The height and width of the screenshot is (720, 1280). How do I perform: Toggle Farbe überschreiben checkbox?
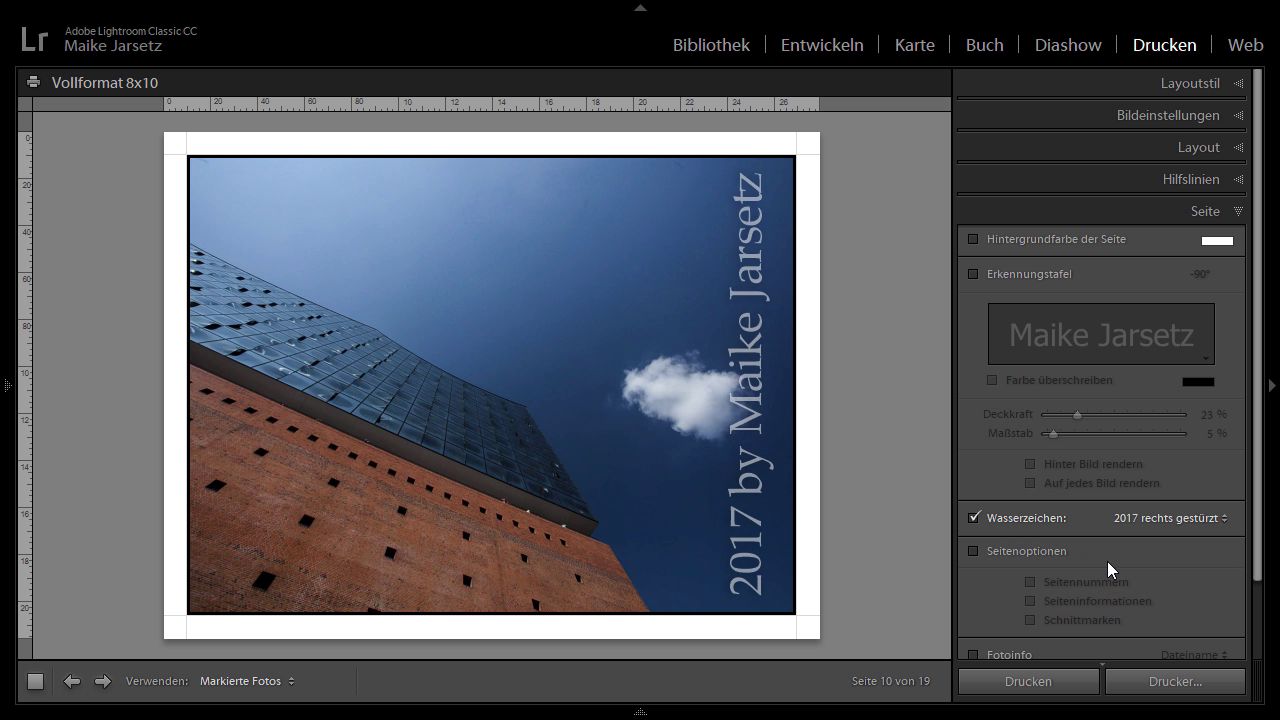(x=992, y=380)
